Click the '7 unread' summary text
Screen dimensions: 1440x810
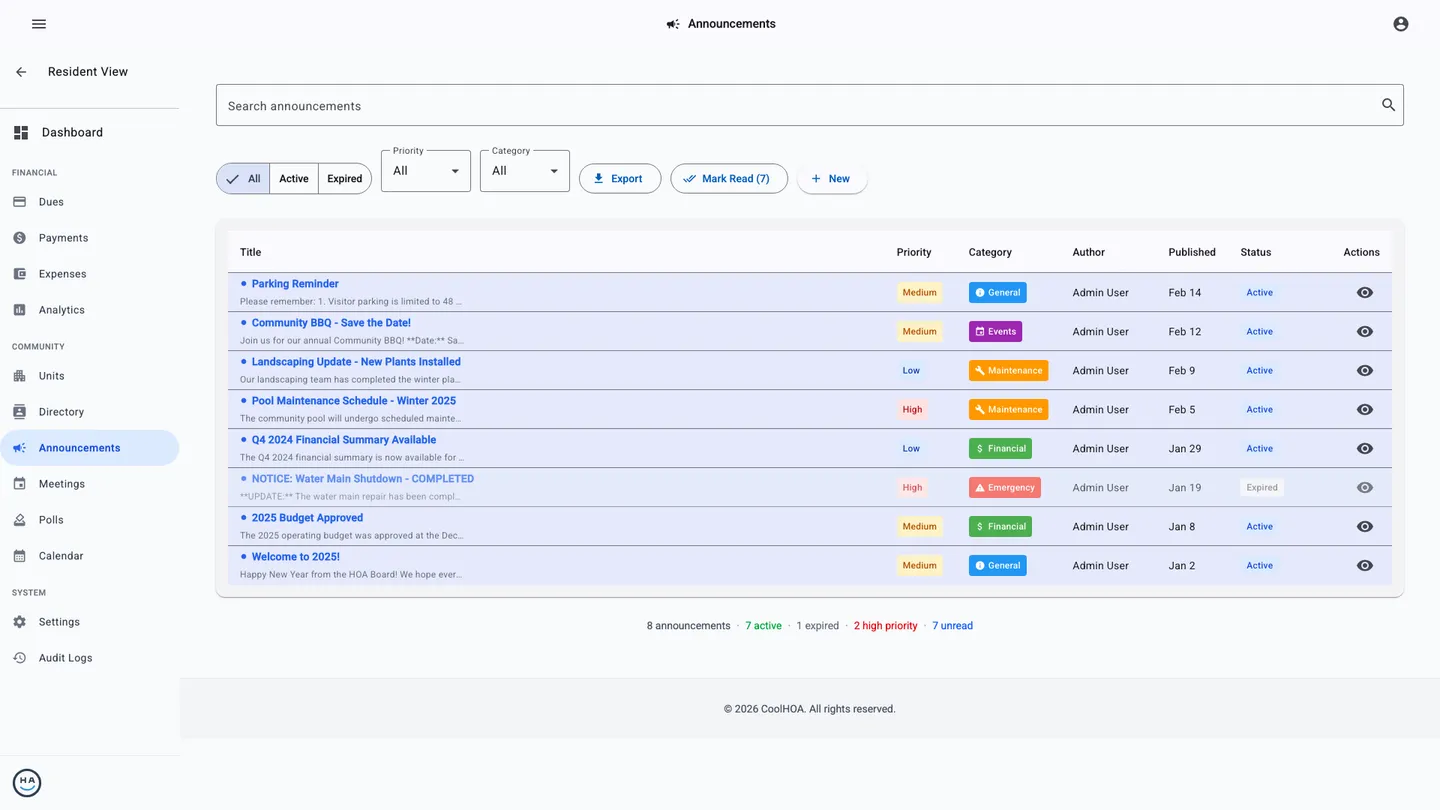(x=952, y=626)
